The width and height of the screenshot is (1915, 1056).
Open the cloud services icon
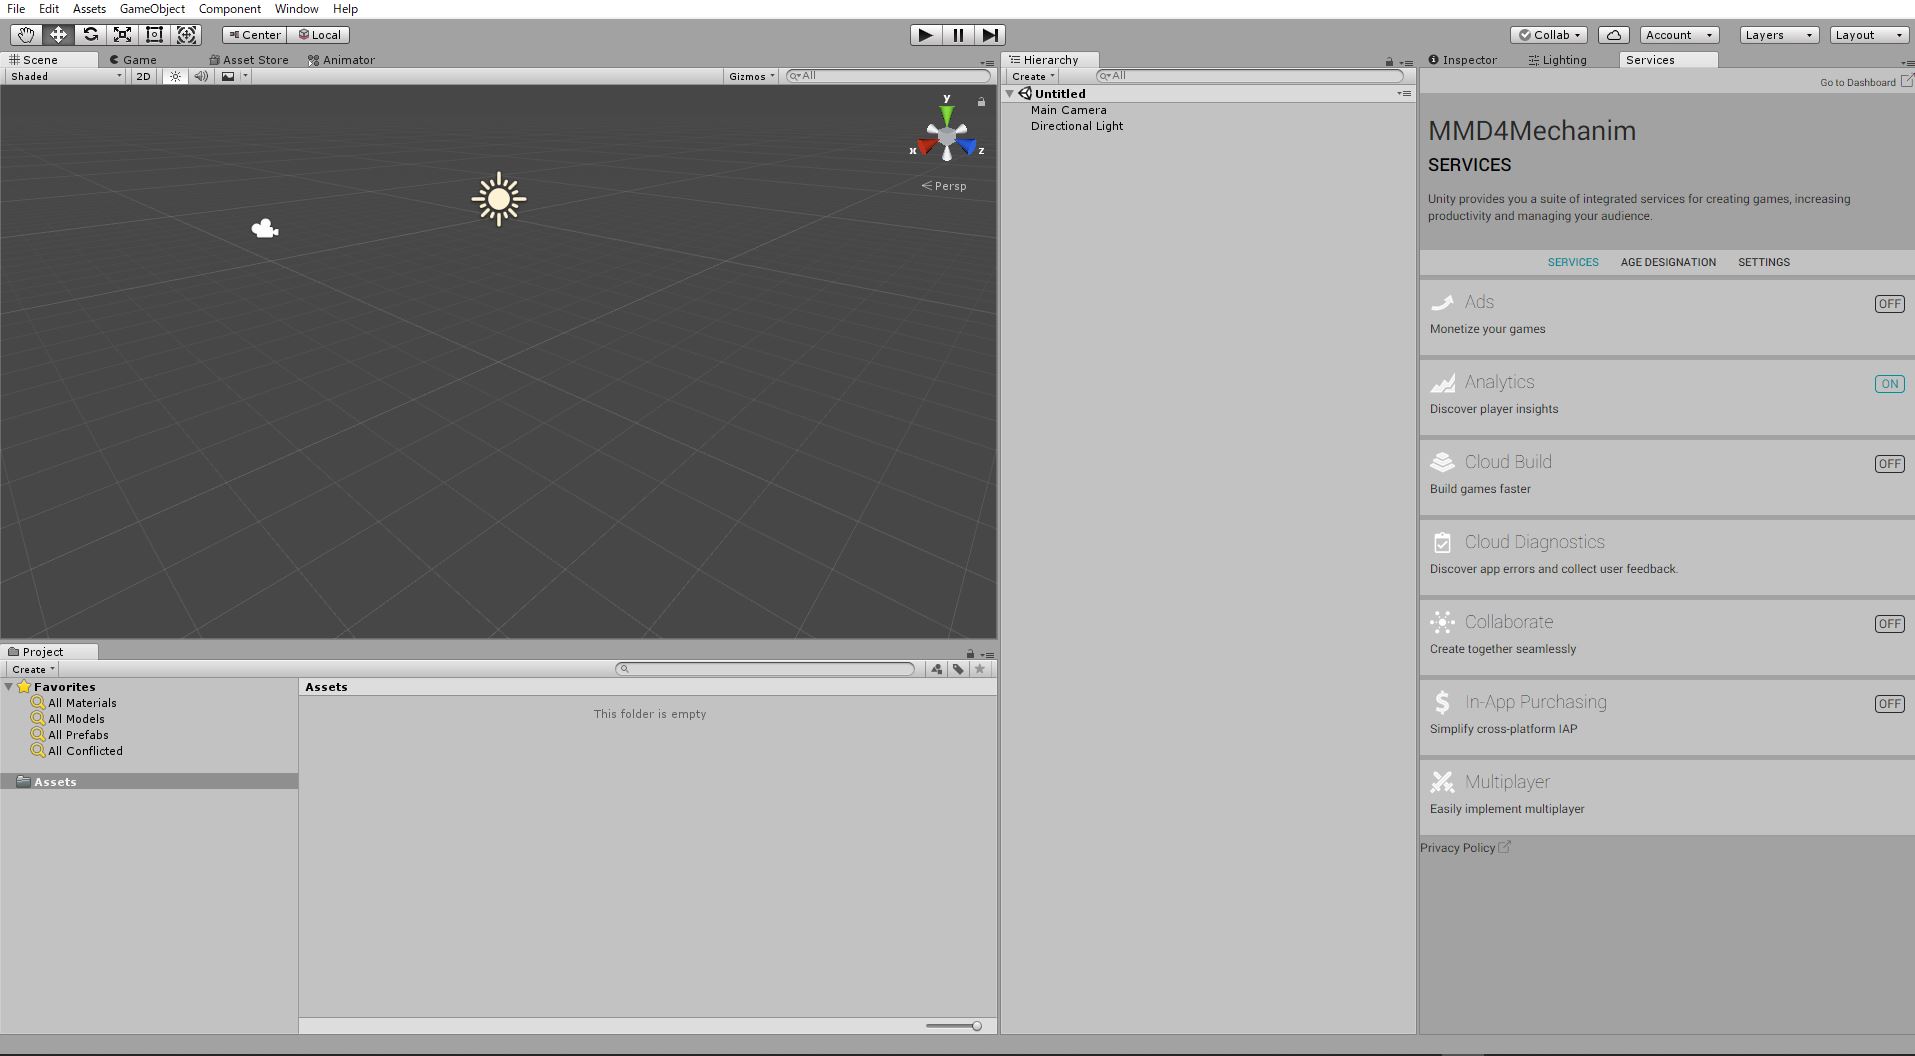click(1613, 35)
